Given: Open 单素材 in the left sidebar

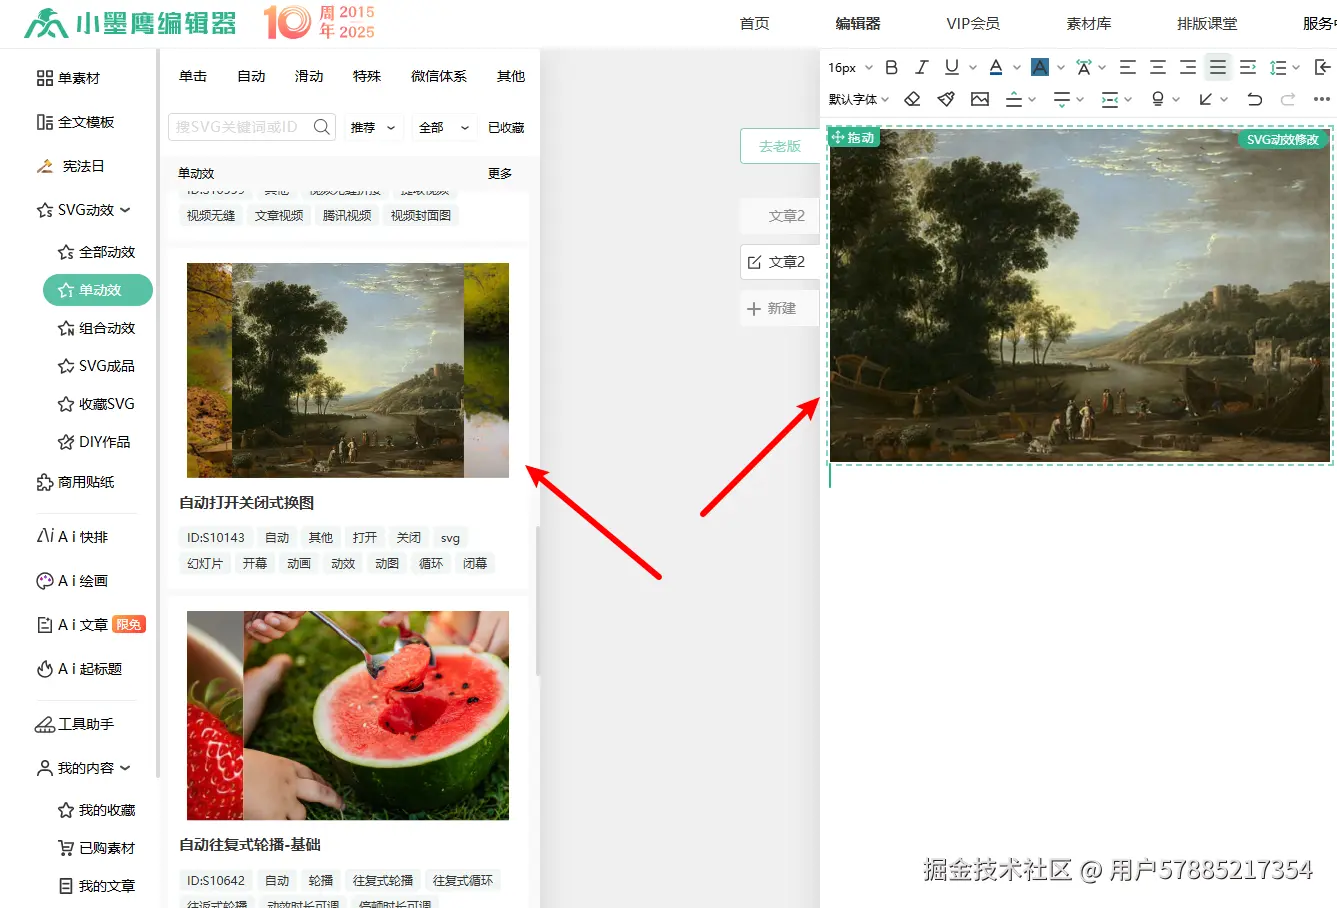Looking at the screenshot, I should [68, 78].
